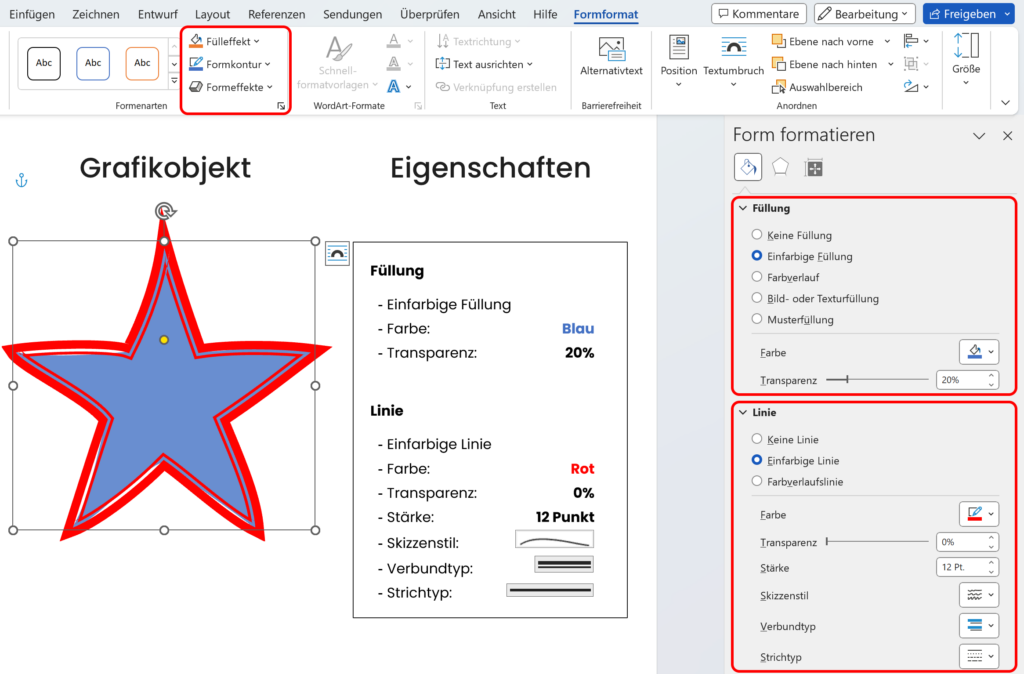The height and width of the screenshot is (674, 1024).
Task: Open the Skizzenstil dropdown in the panel
Action: coord(979,594)
